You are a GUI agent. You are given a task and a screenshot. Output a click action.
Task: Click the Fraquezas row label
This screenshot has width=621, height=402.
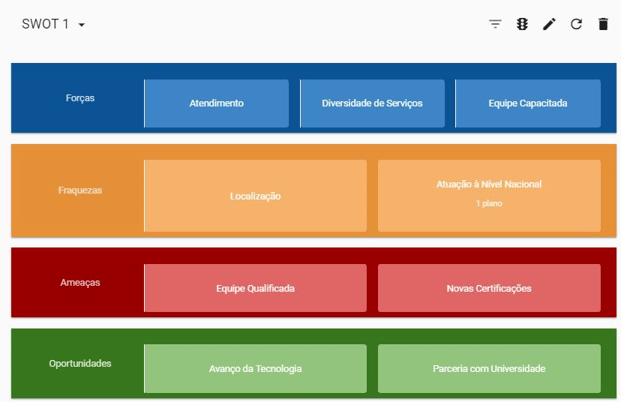point(80,191)
